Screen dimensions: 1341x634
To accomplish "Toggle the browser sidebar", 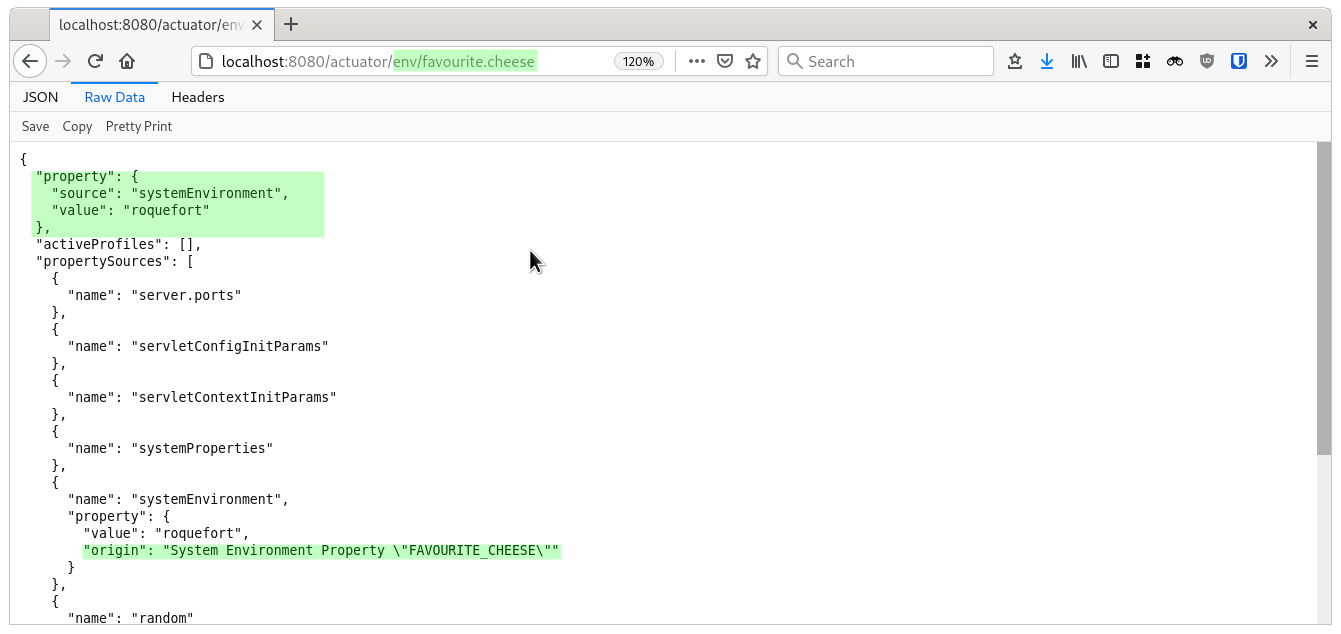I will 1110,61.
